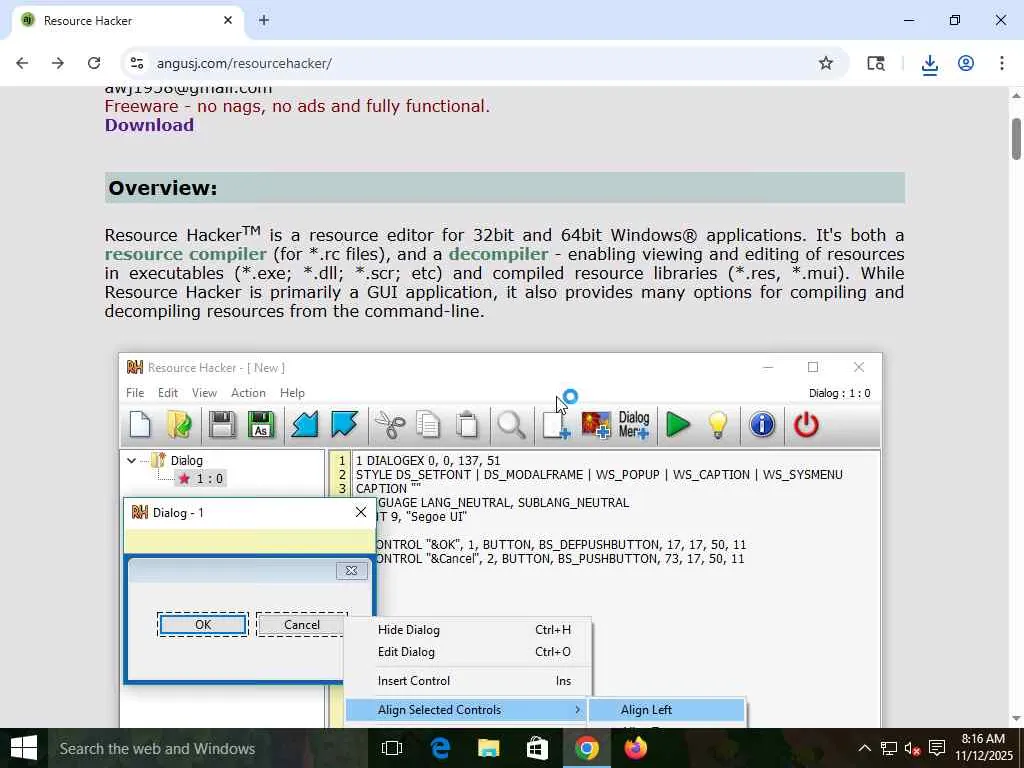Click the browser Back arrow
Viewport: 1024px width, 768px height.
[22, 63]
